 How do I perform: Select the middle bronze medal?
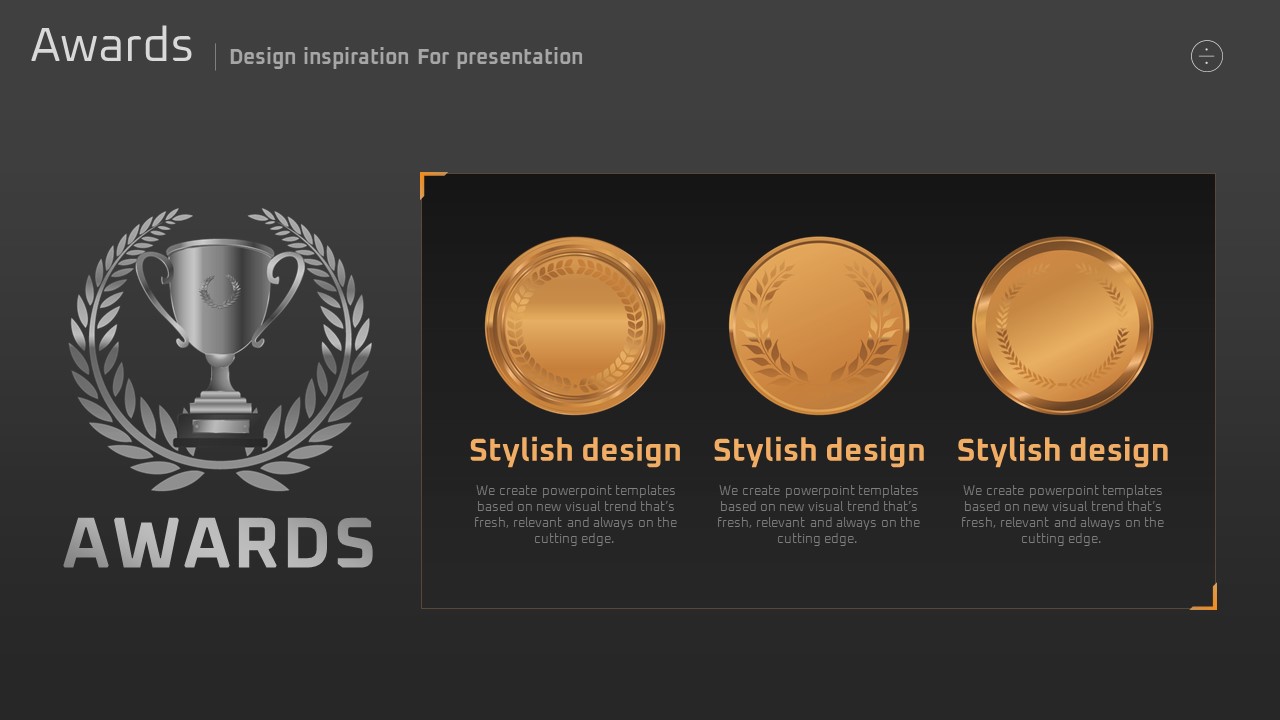tap(819, 325)
